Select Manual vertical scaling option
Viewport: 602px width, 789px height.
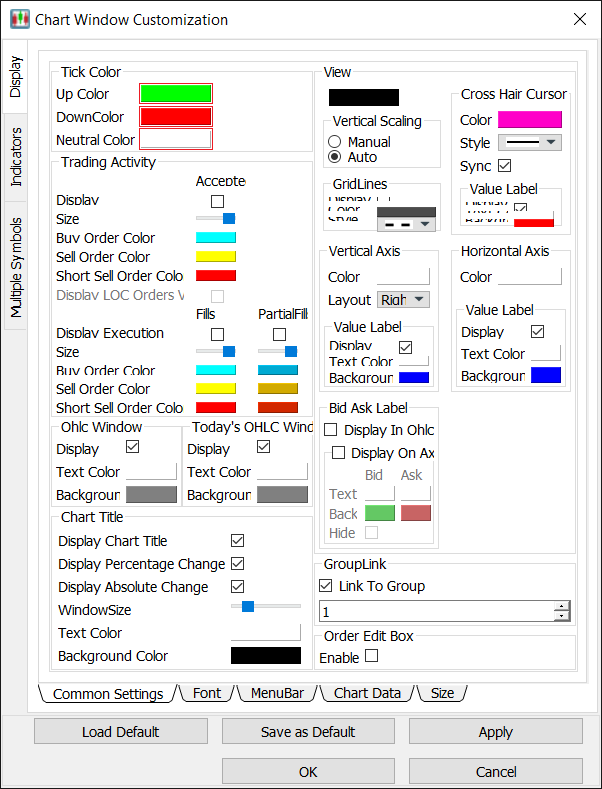[x=335, y=142]
